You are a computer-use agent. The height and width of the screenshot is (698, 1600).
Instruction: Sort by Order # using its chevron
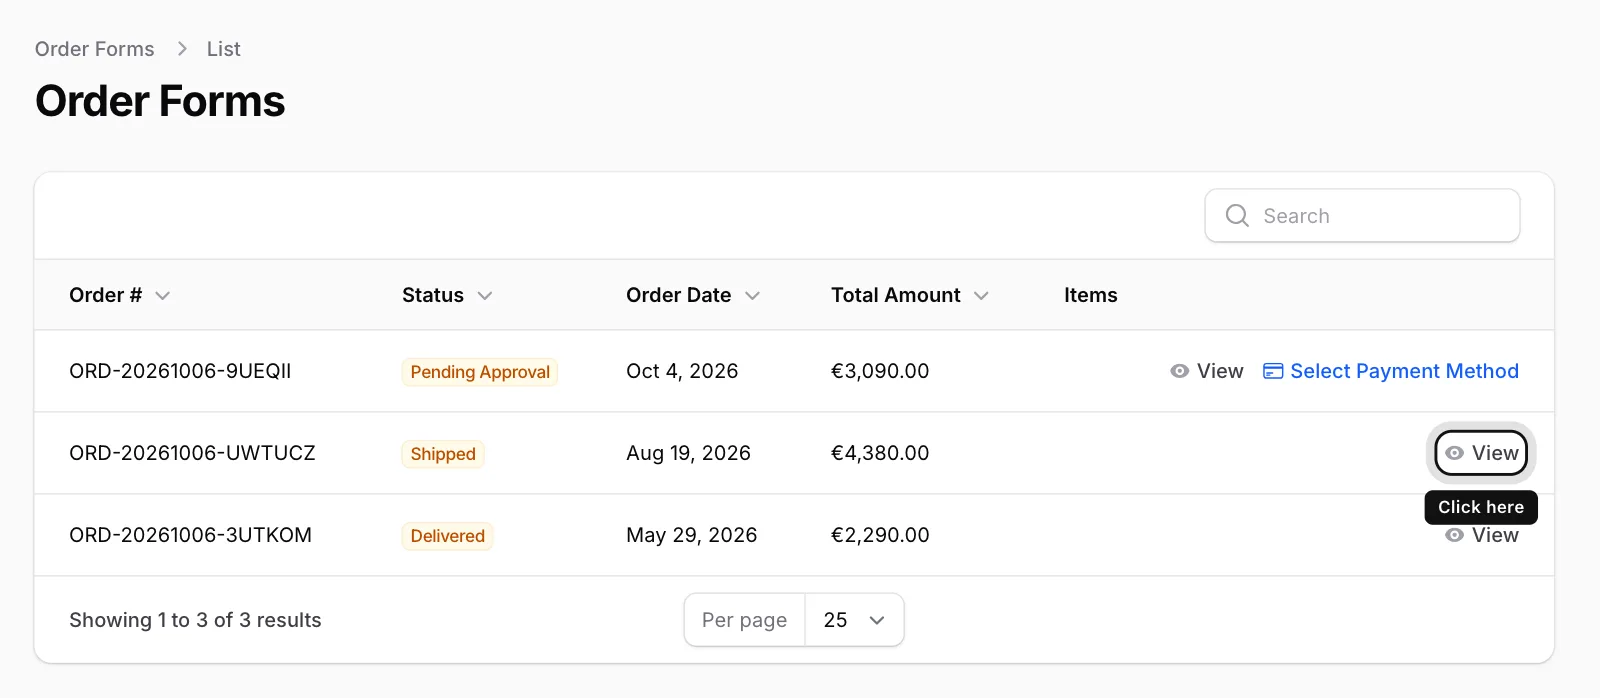163,295
